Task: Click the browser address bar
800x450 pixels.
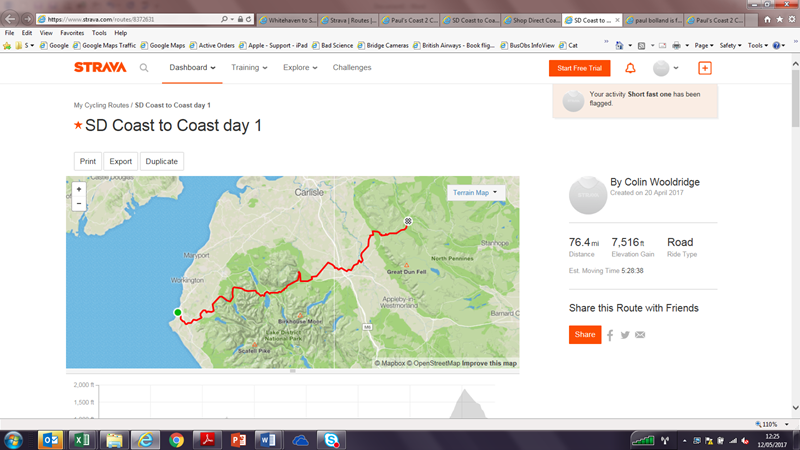Action: point(133,19)
